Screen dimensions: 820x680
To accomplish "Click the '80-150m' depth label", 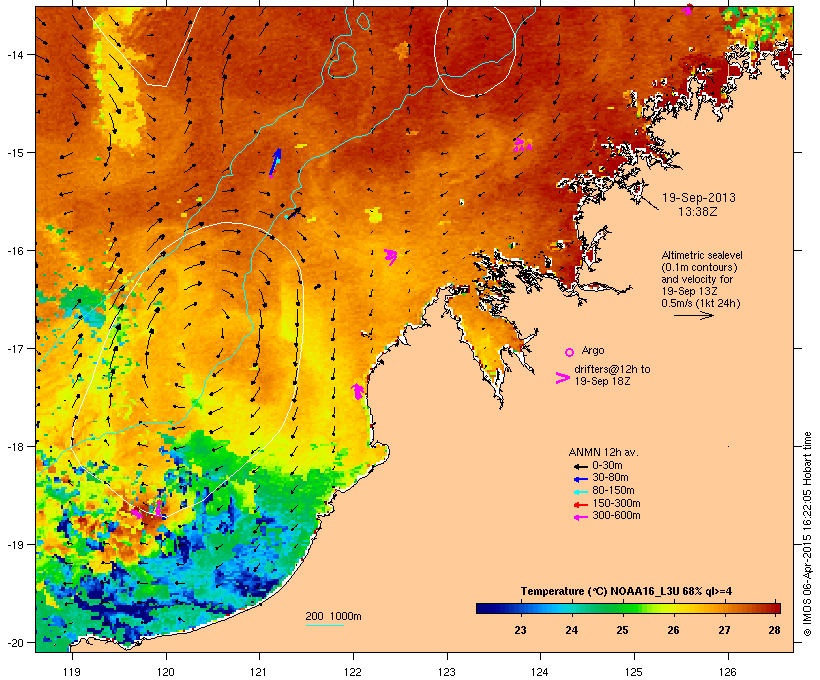I will coord(613,491).
